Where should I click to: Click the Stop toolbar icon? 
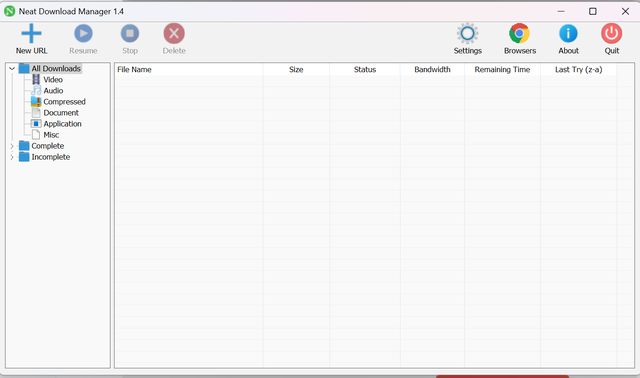(x=130, y=33)
